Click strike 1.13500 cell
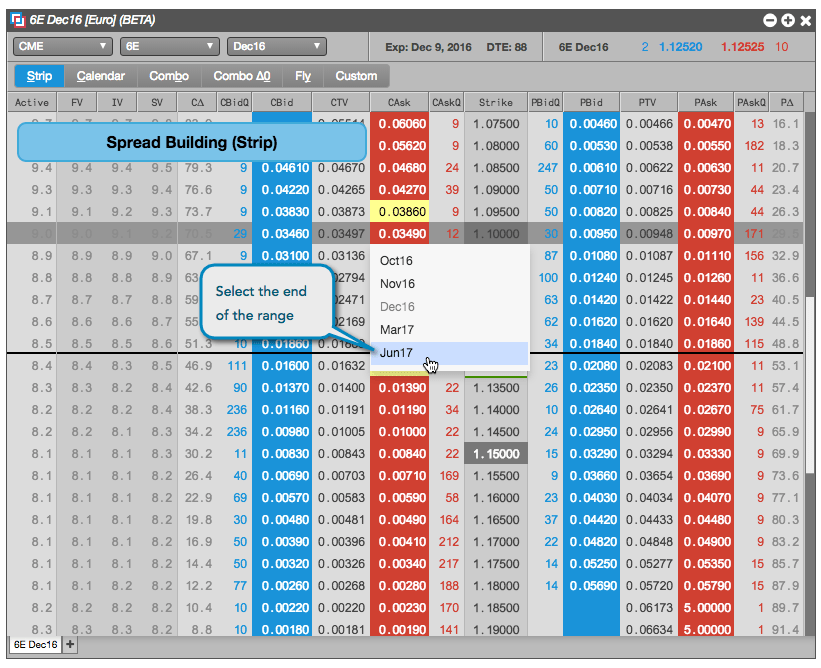Viewport: 821px width, 668px height. coord(496,388)
